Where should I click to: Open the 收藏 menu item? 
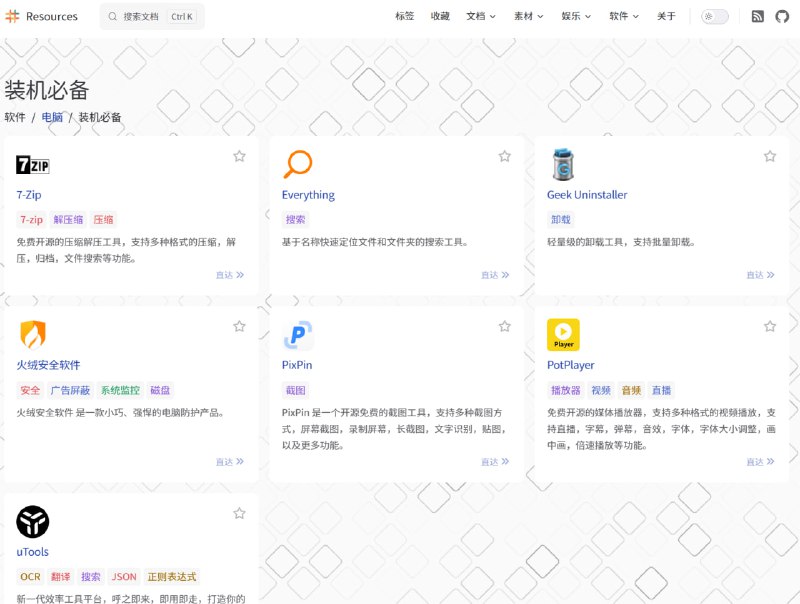click(439, 16)
